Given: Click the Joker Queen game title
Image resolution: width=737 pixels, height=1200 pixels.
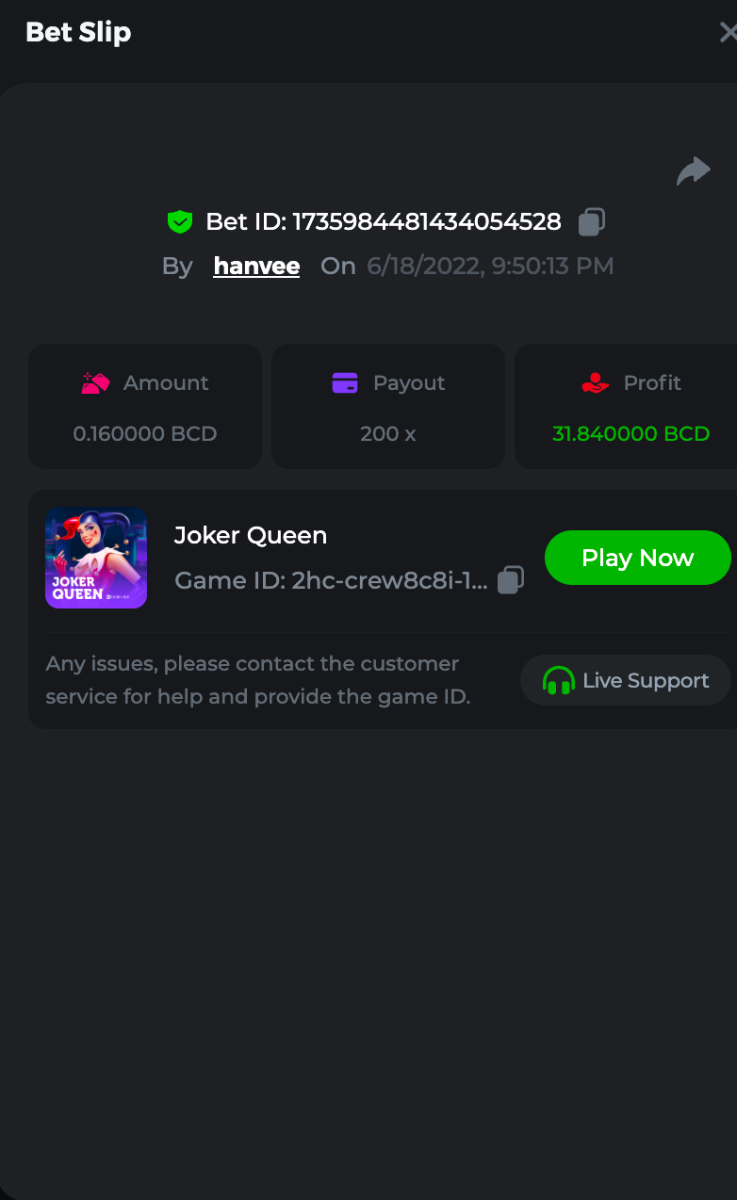Looking at the screenshot, I should point(250,535).
